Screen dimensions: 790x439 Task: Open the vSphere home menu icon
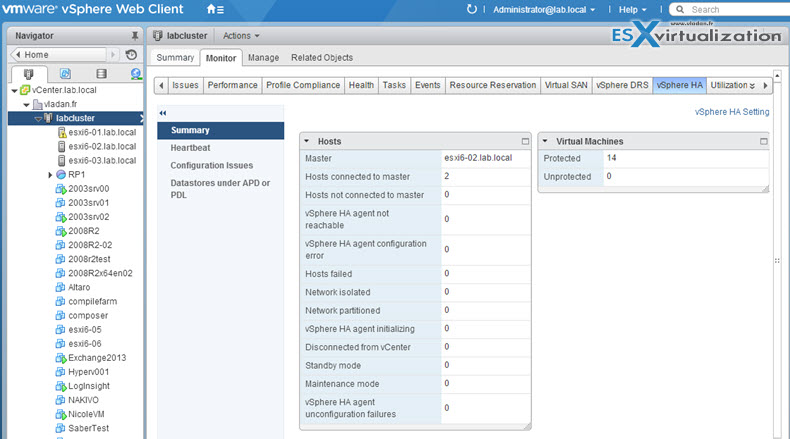click(x=215, y=9)
